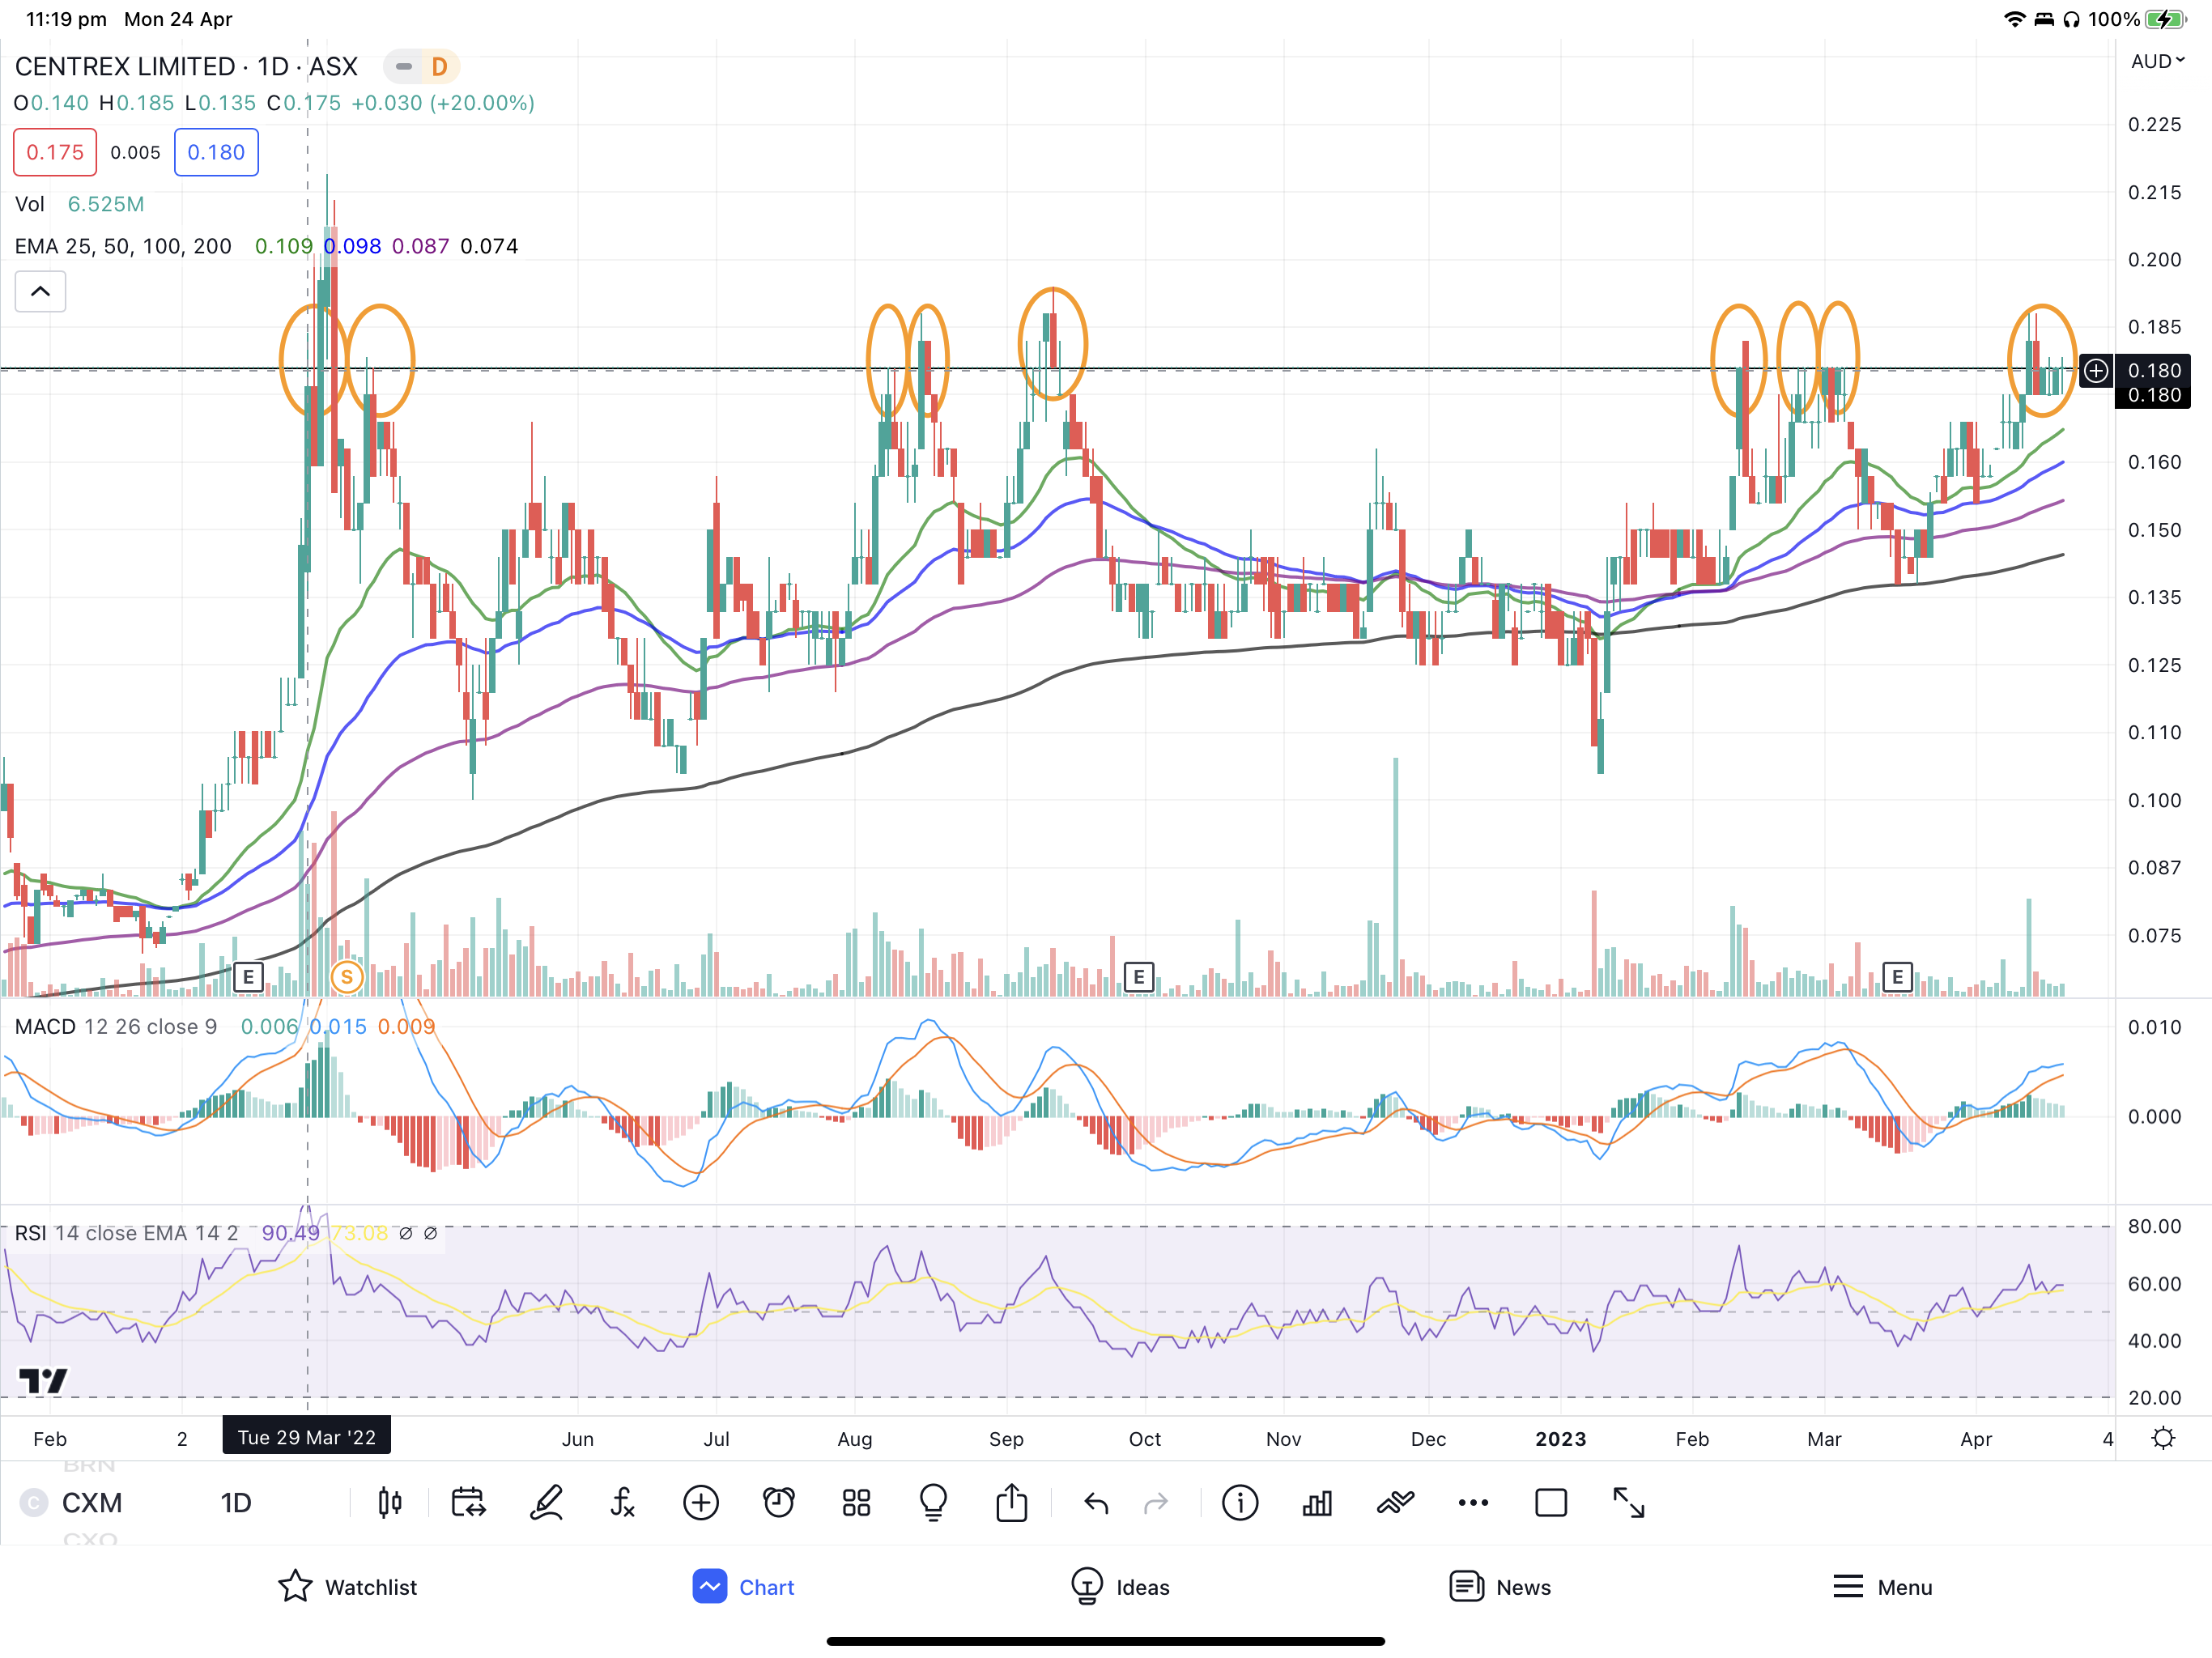This screenshot has height=1658, width=2212.
Task: Tap the 0.180 price label on axis
Action: (x=2154, y=371)
